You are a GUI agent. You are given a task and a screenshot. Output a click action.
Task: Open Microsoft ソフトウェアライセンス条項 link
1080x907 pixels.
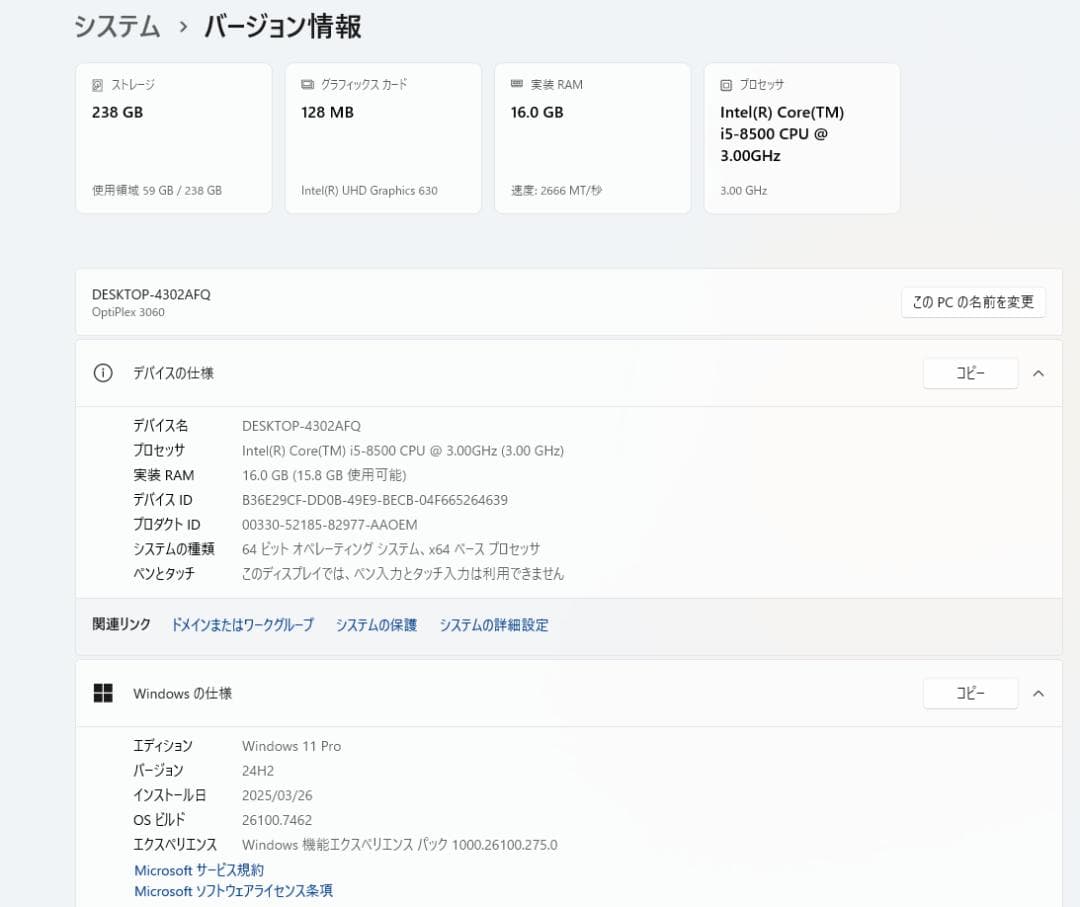(233, 890)
